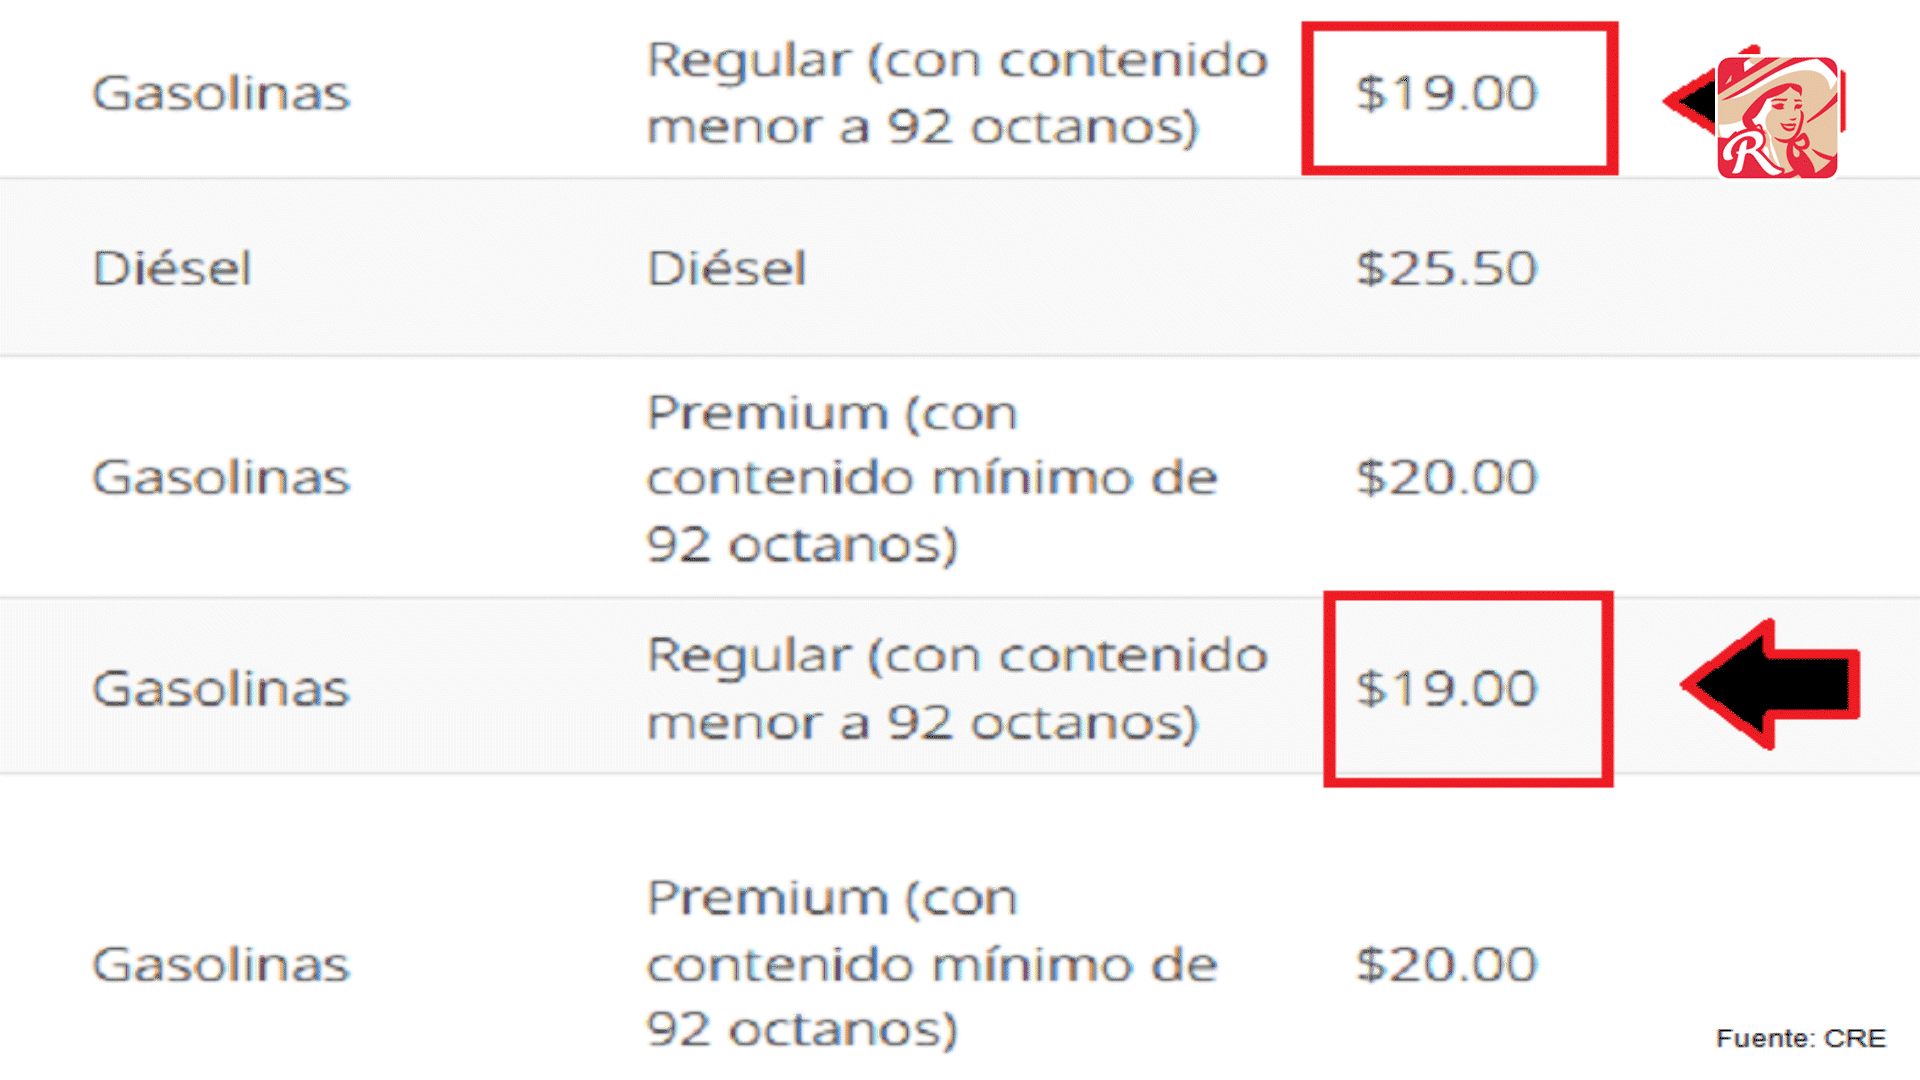
Task: Click the Gasolinas label in the black-arrow row
Action: [221, 689]
